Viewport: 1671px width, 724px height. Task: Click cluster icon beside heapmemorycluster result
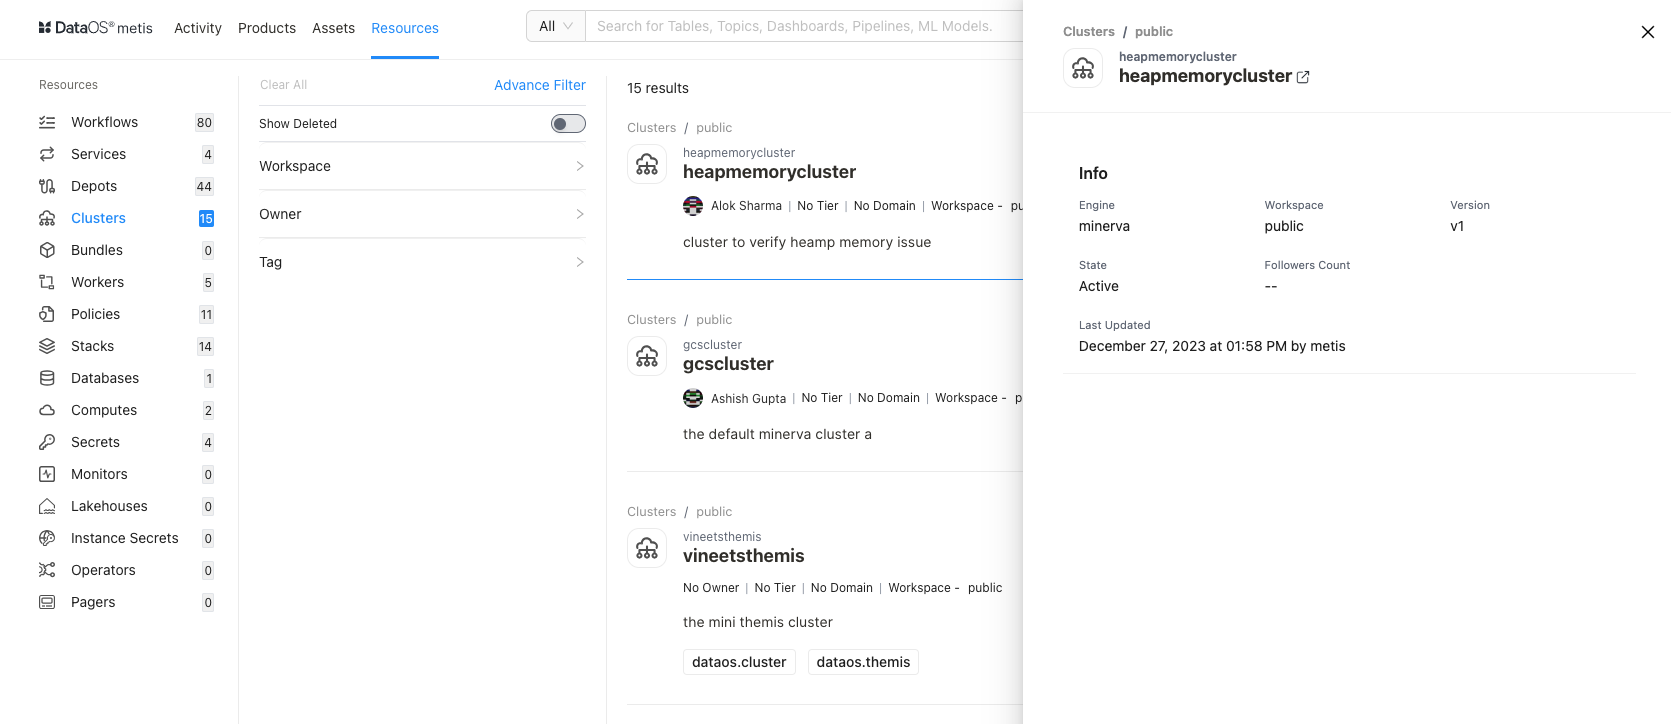647,164
